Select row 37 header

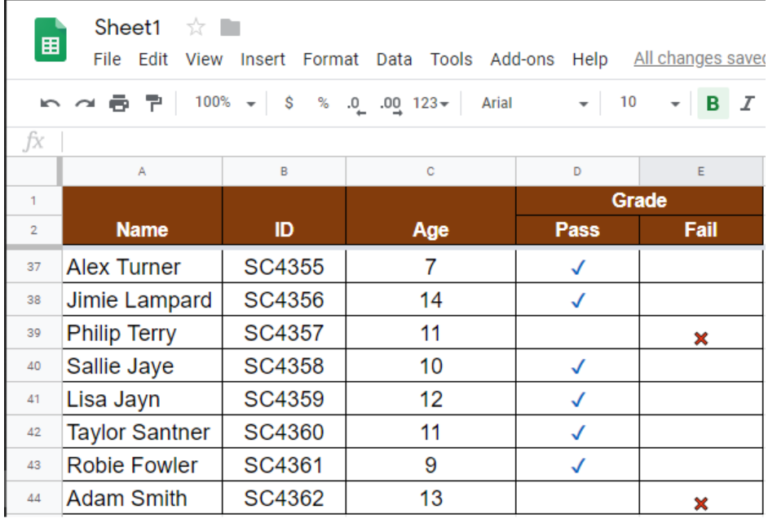33,267
